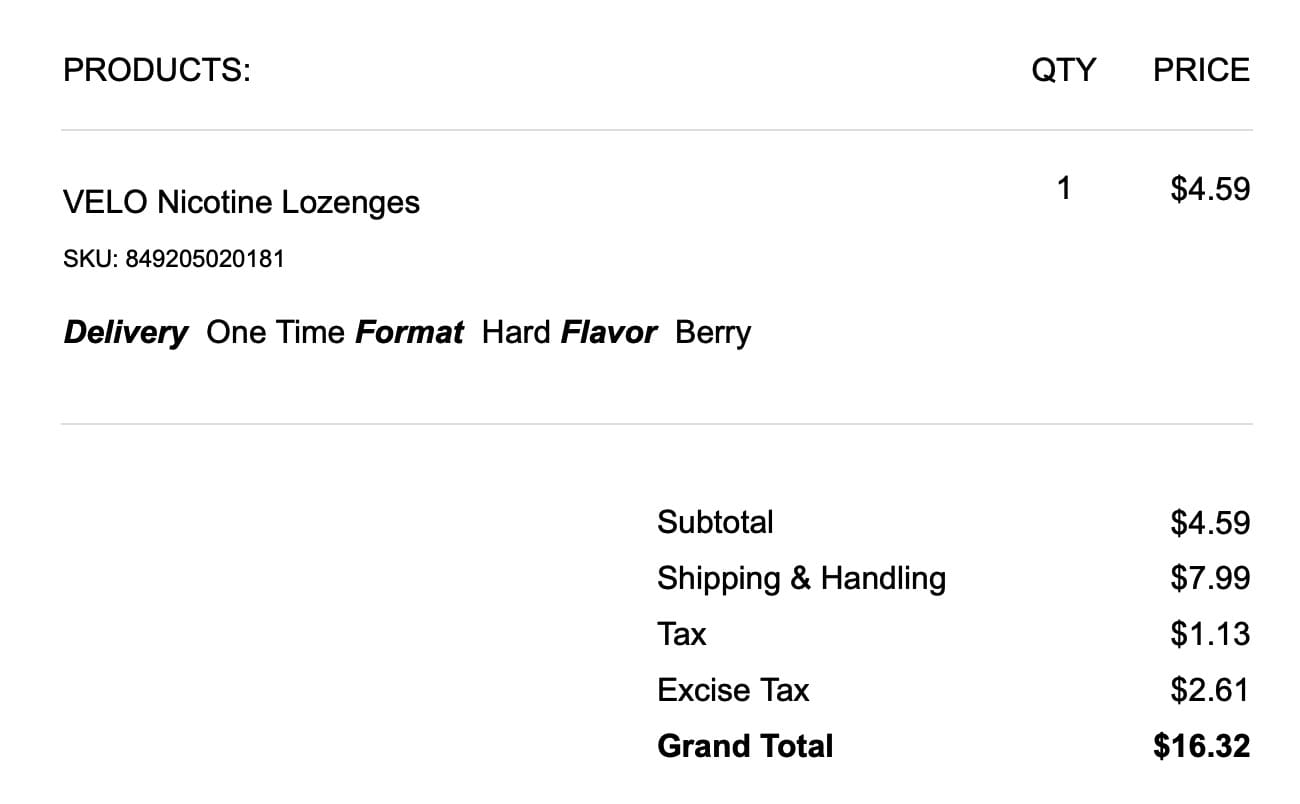
Task: Click the bold Format attribute label
Action: click(x=409, y=332)
